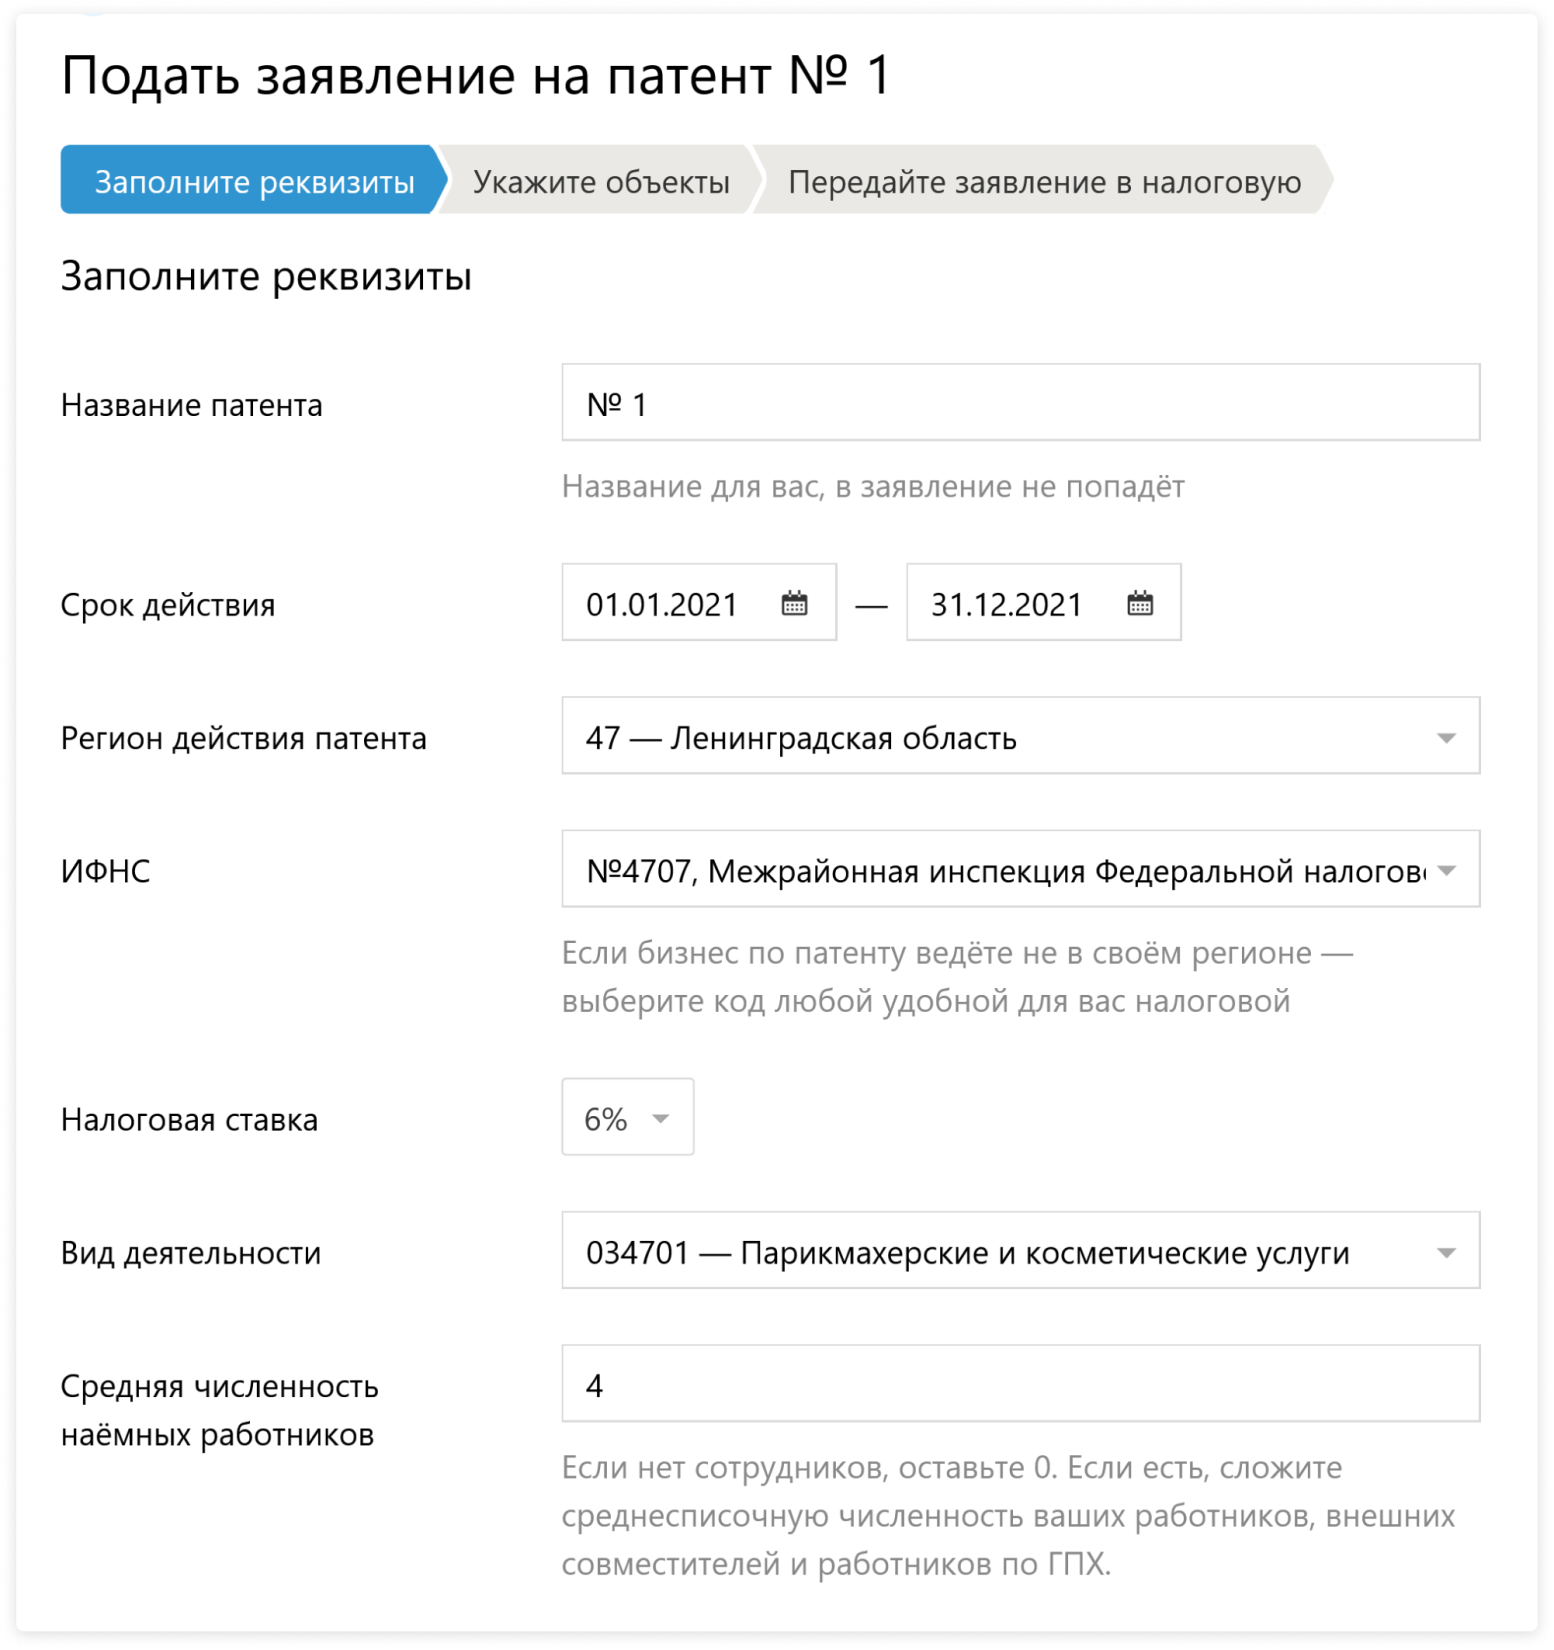Image resolution: width=1554 pixels, height=1650 pixels.
Task: Open Передайте заявление в налоговую step
Action: coord(1044,182)
